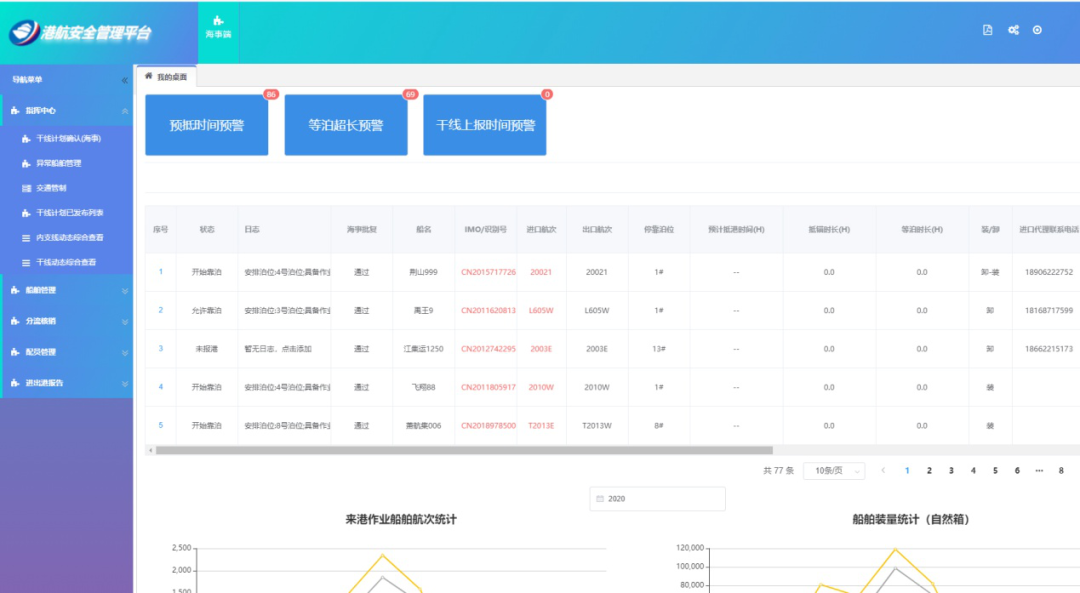Click the list icon beside 内支线动态综合查看
The image size is (1080, 593).
point(26,238)
